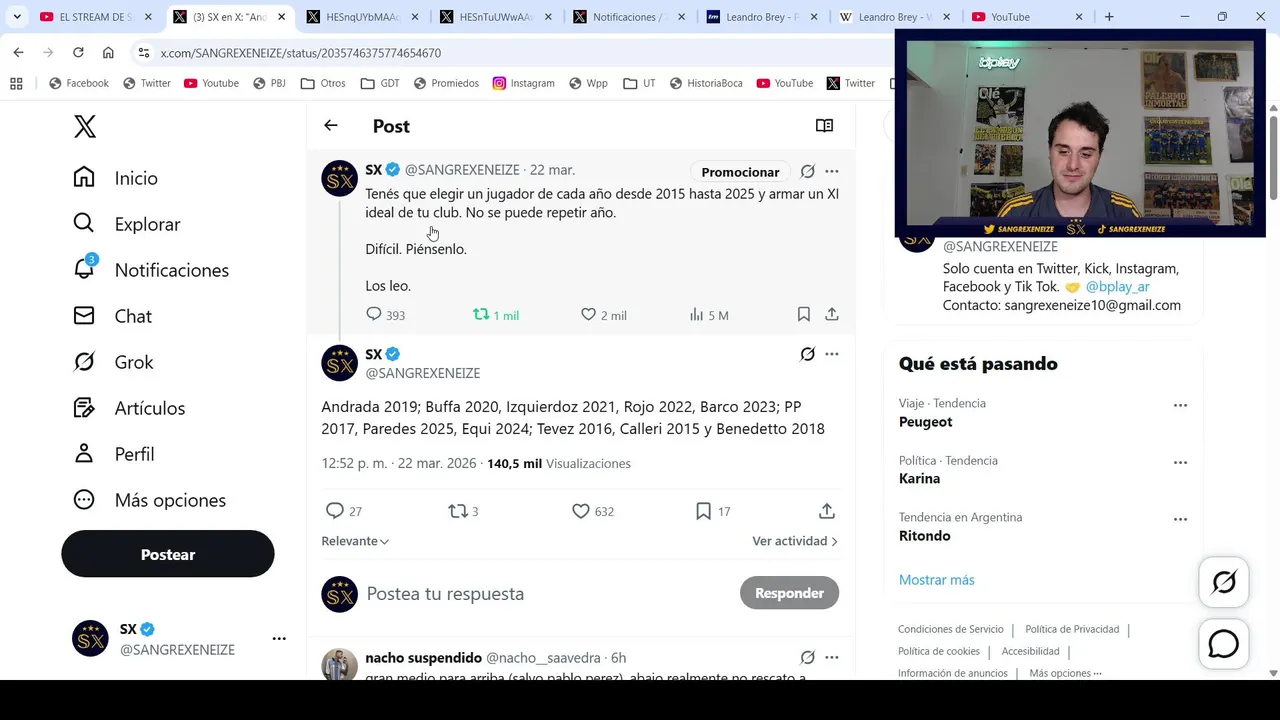The height and width of the screenshot is (720, 1280).
Task: Click the address bar URL
Action: pyautogui.click(x=300, y=53)
